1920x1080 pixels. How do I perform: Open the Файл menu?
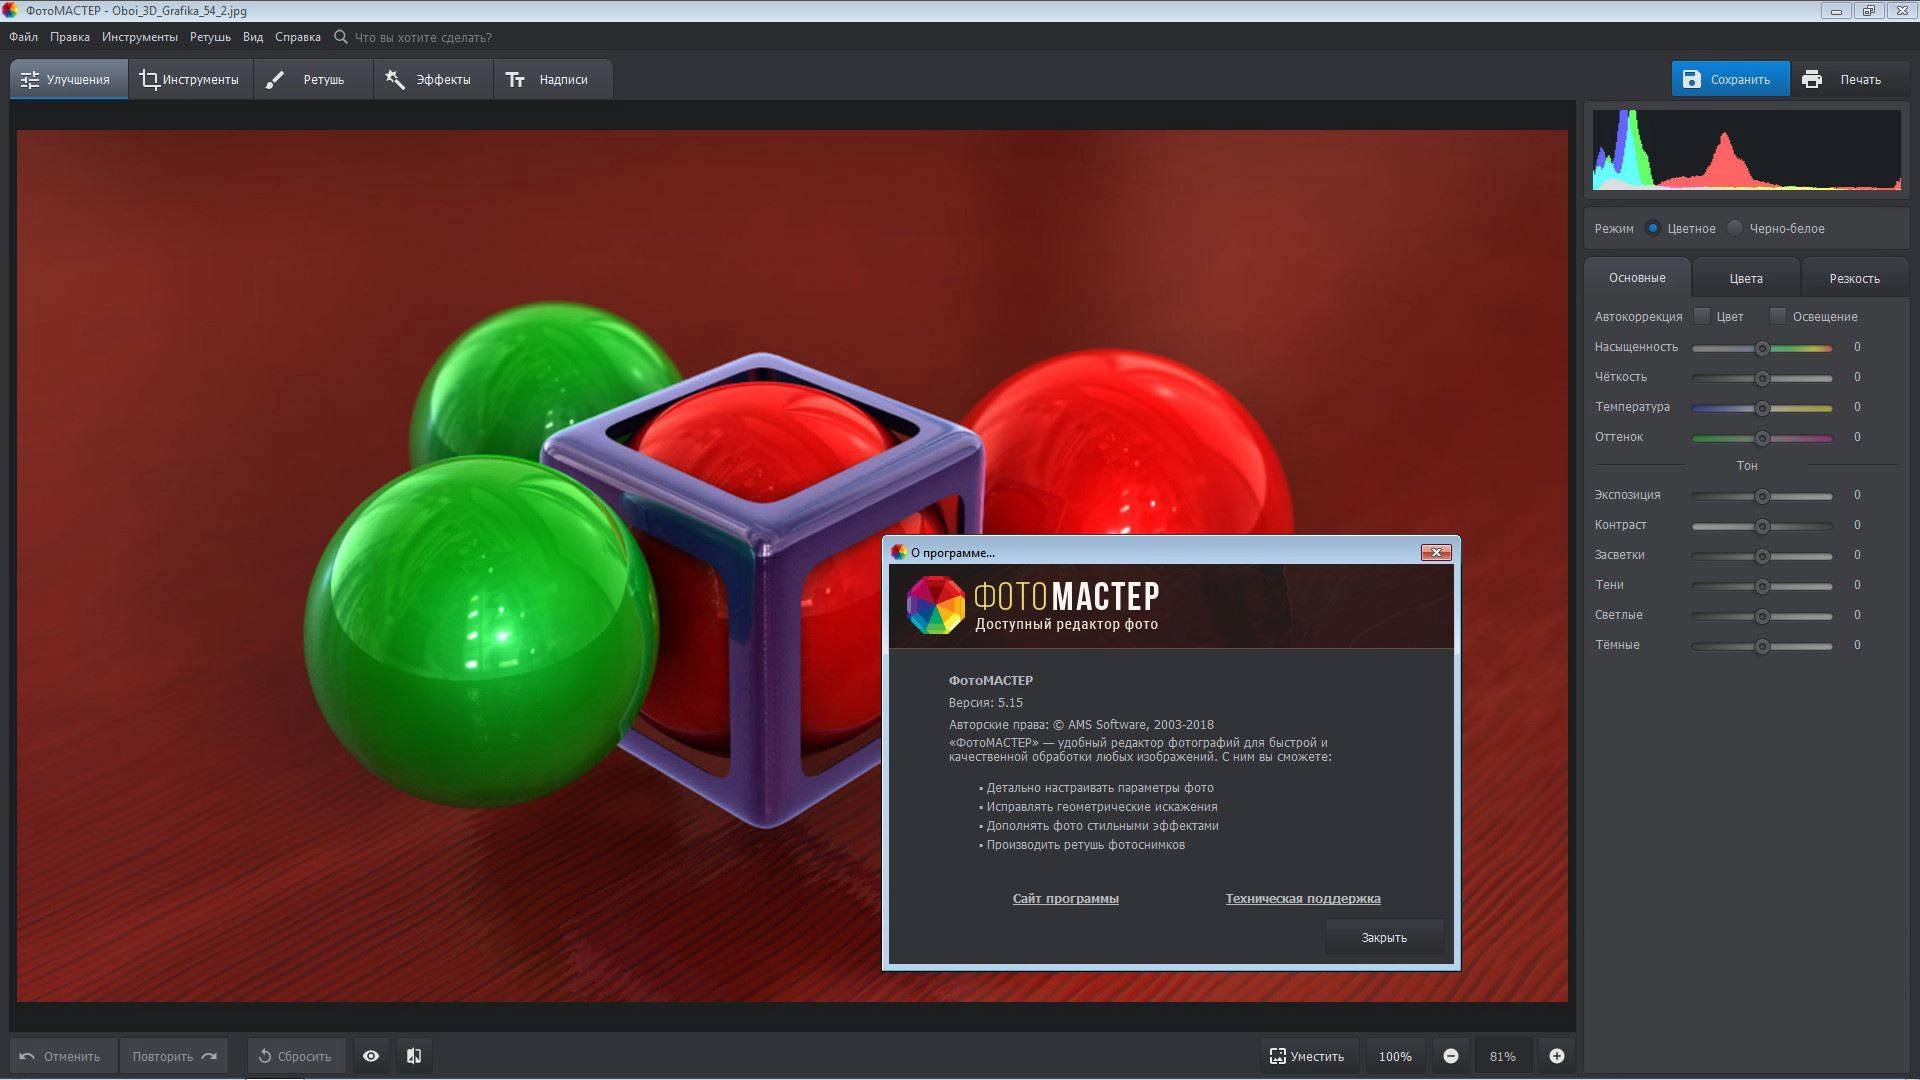pos(24,37)
